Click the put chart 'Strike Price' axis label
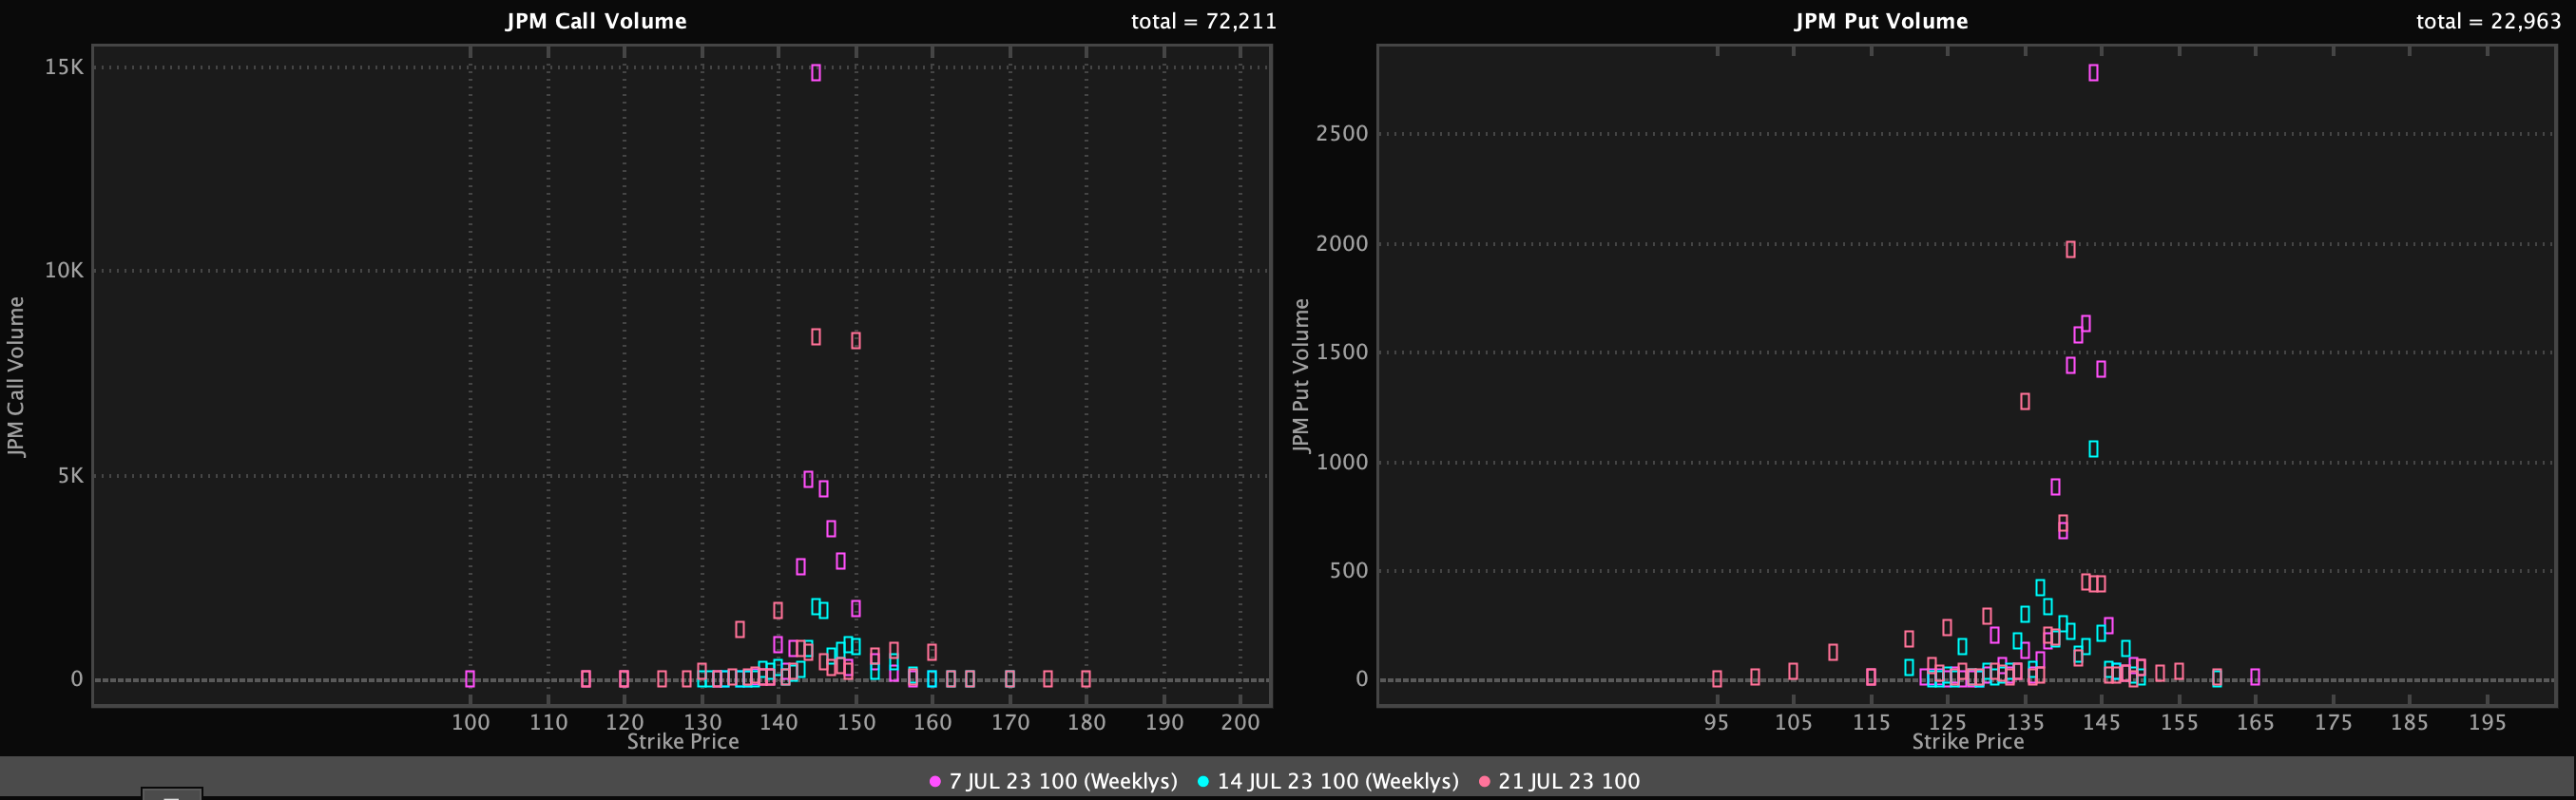2576x800 pixels. pos(1968,741)
